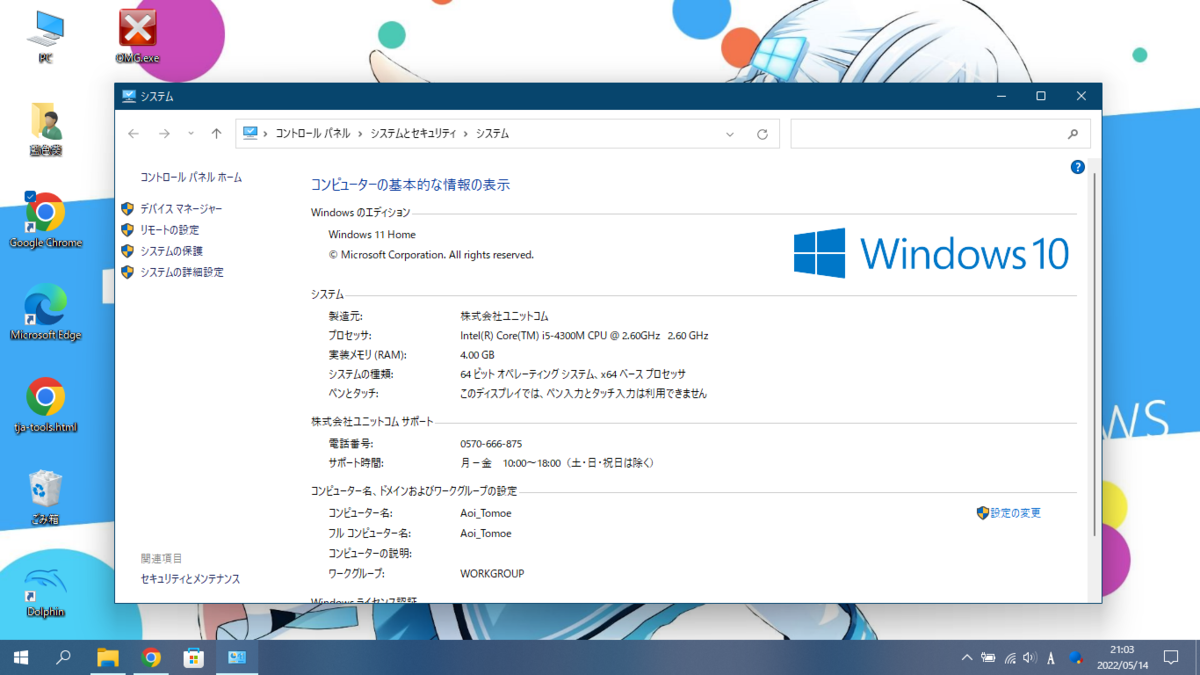Refresh the System window
Viewport: 1200px width, 675px height.
point(762,134)
